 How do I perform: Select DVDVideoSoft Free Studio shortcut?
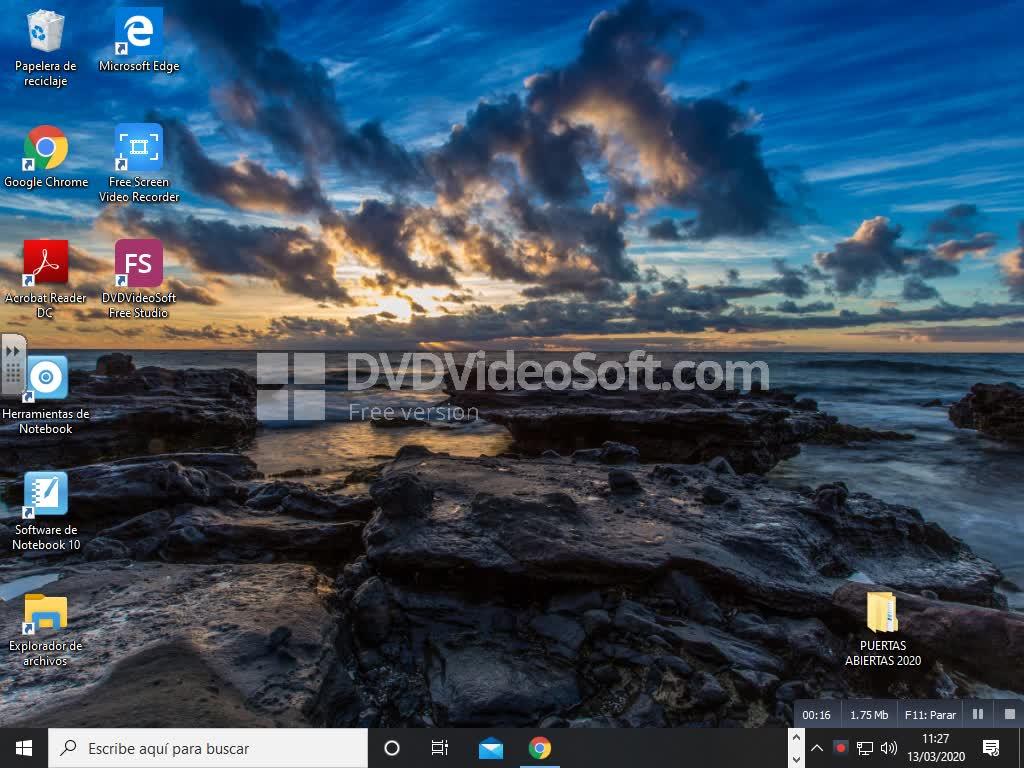coord(138,280)
